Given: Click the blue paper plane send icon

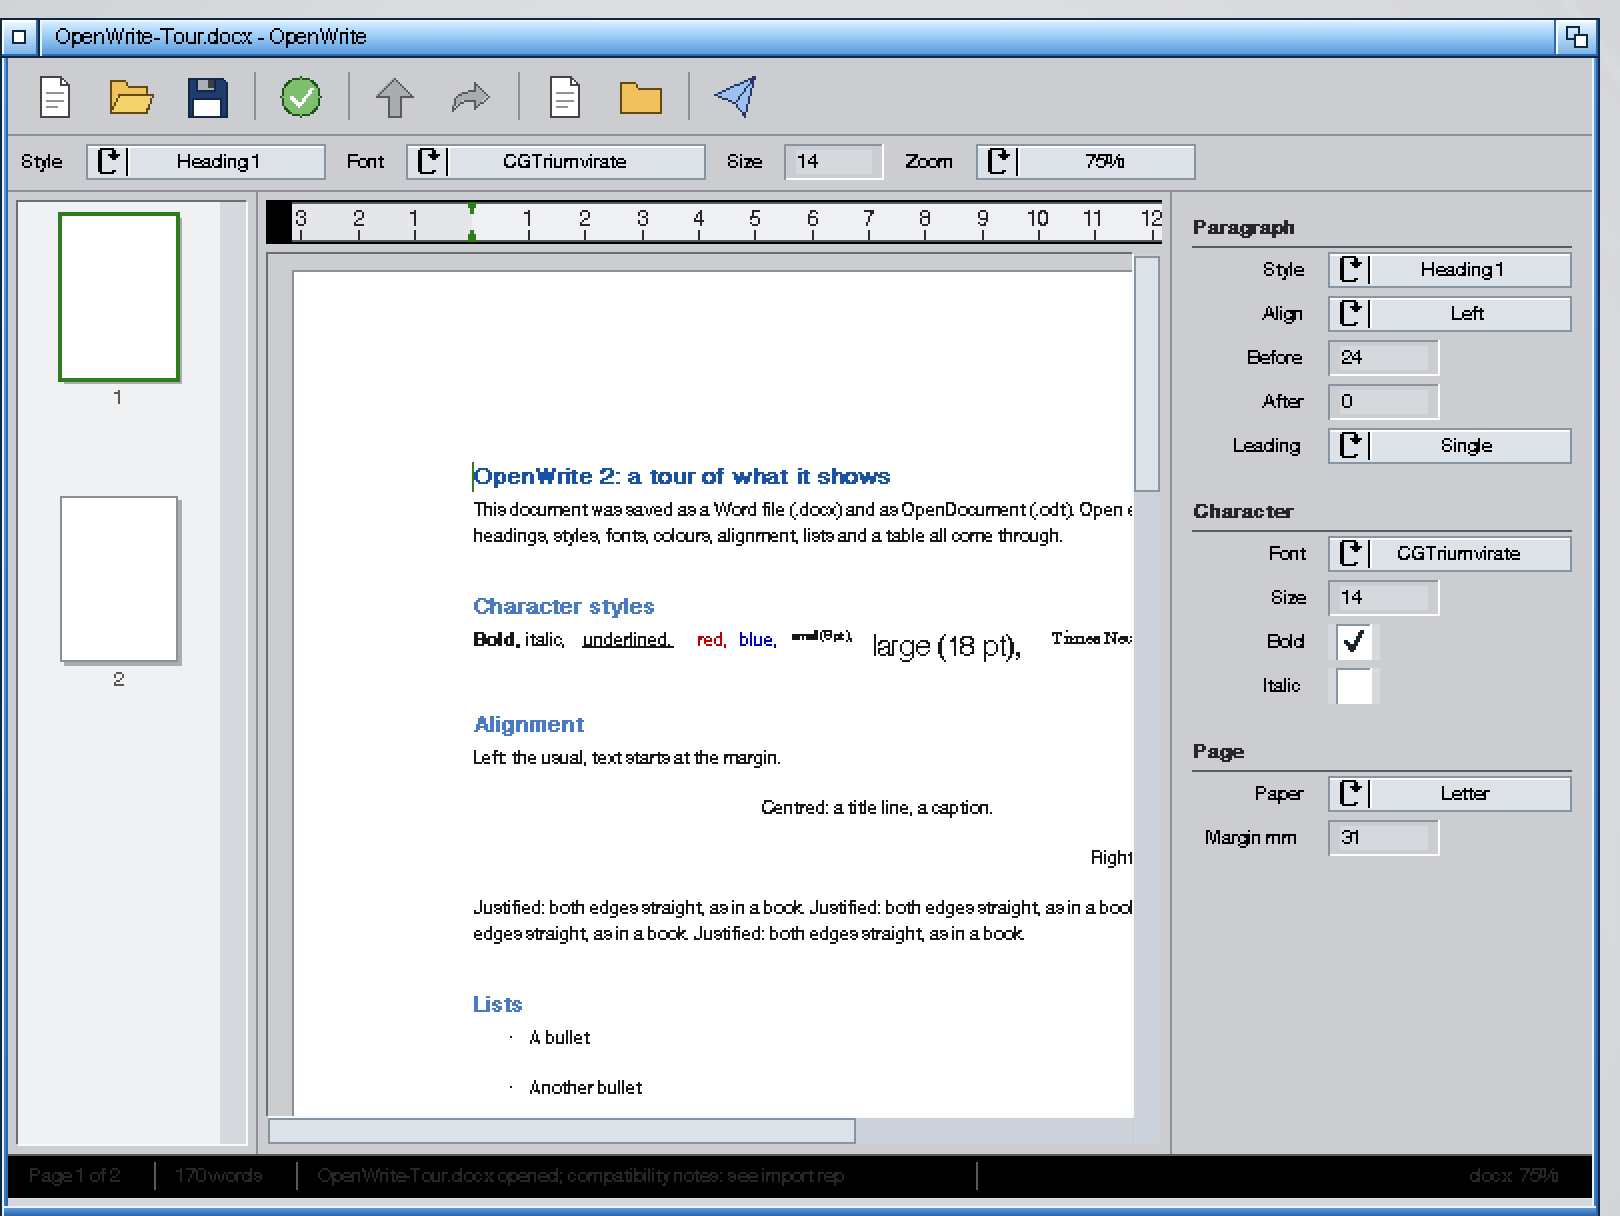Looking at the screenshot, I should click(735, 97).
